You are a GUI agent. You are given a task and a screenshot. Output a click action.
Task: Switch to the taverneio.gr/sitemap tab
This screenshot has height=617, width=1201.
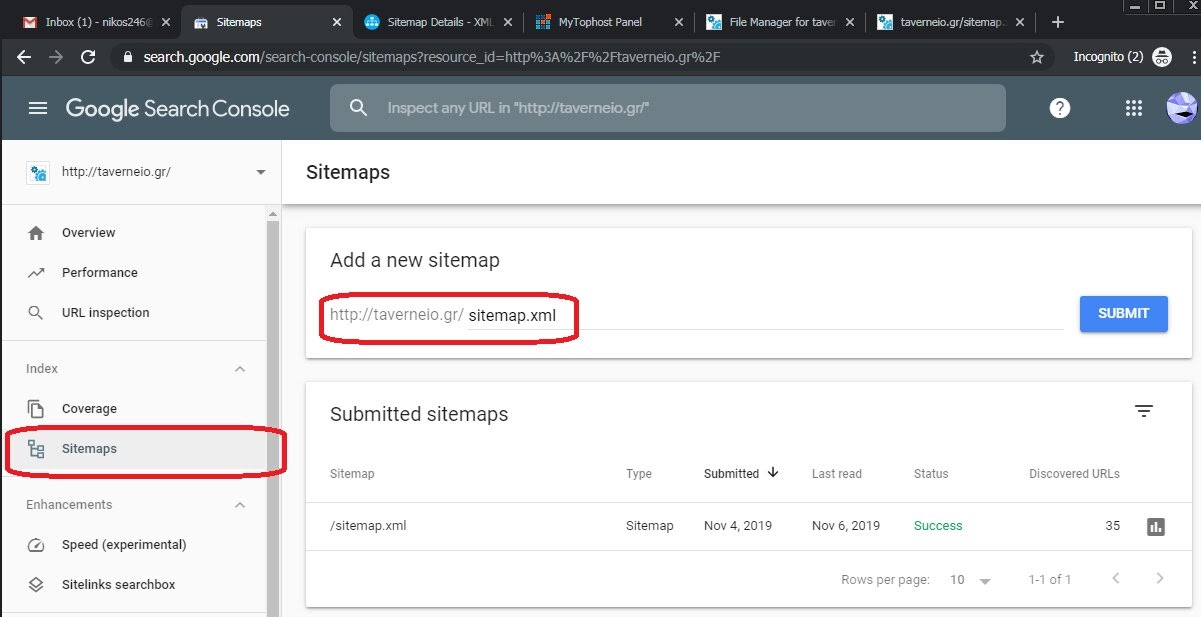click(x=950, y=22)
